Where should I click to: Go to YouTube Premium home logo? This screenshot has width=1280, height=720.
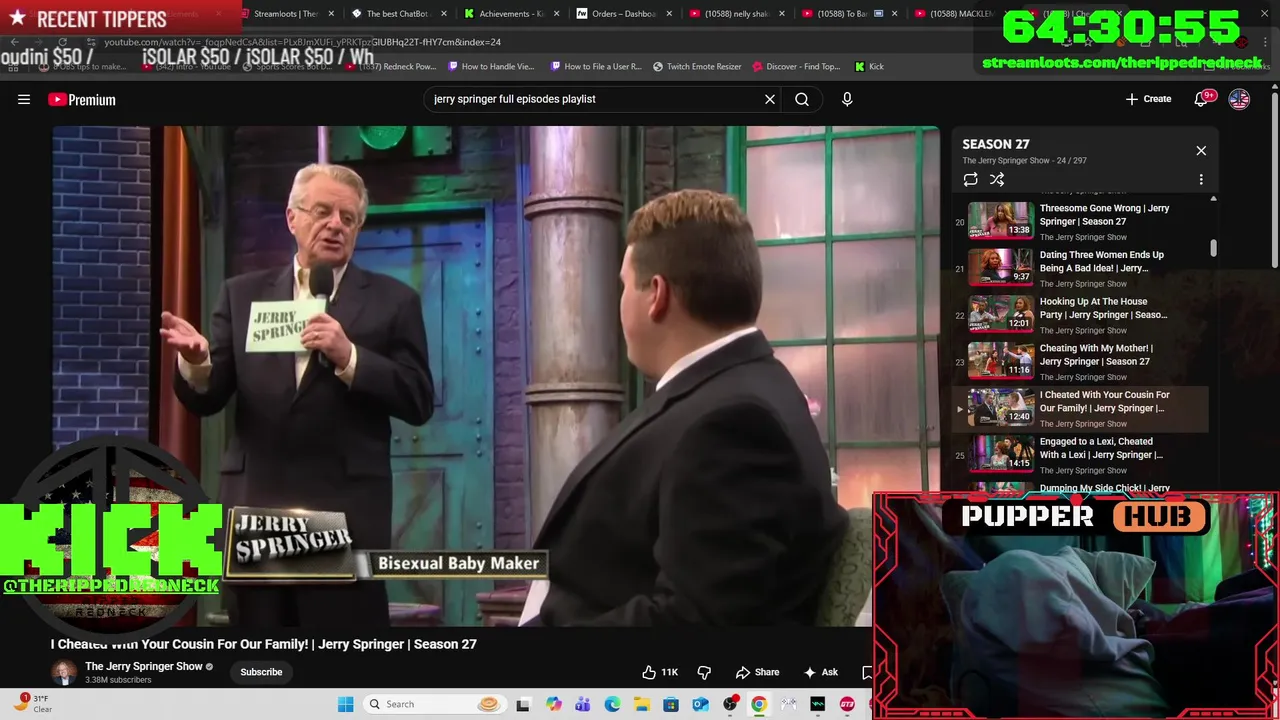click(82, 99)
